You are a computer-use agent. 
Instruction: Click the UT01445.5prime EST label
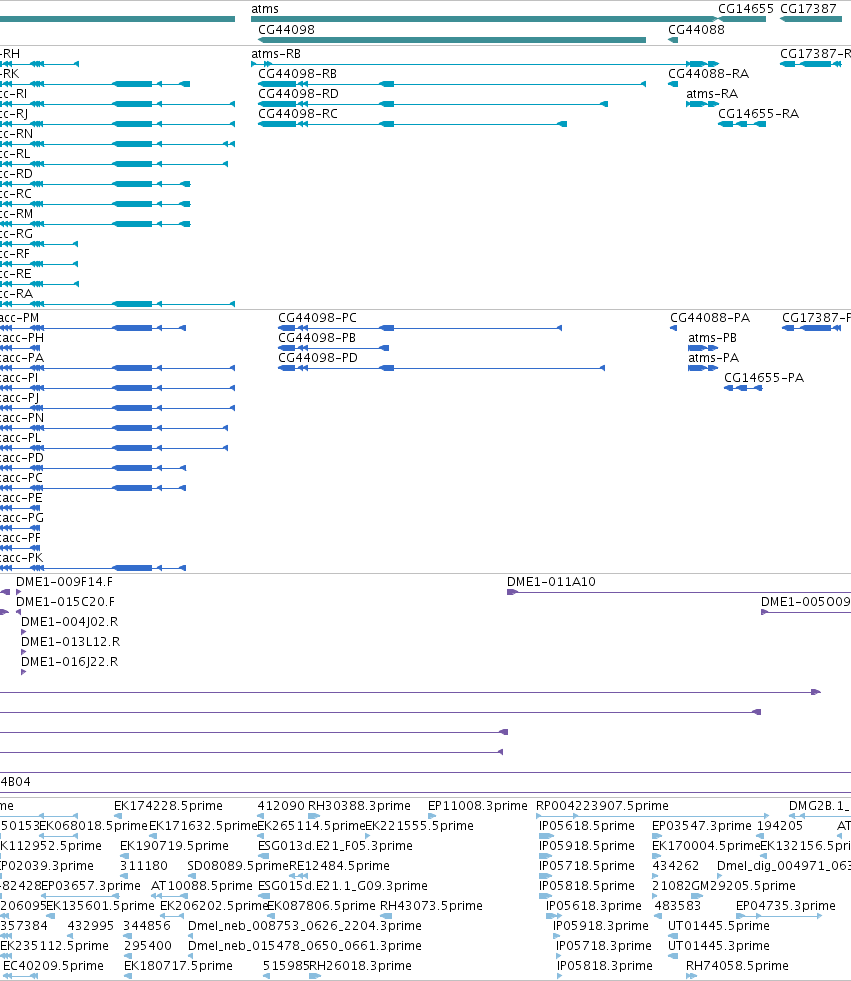(718, 926)
